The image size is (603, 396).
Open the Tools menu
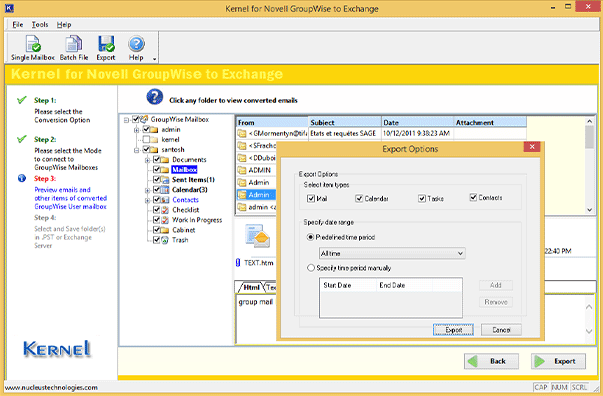[x=40, y=25]
